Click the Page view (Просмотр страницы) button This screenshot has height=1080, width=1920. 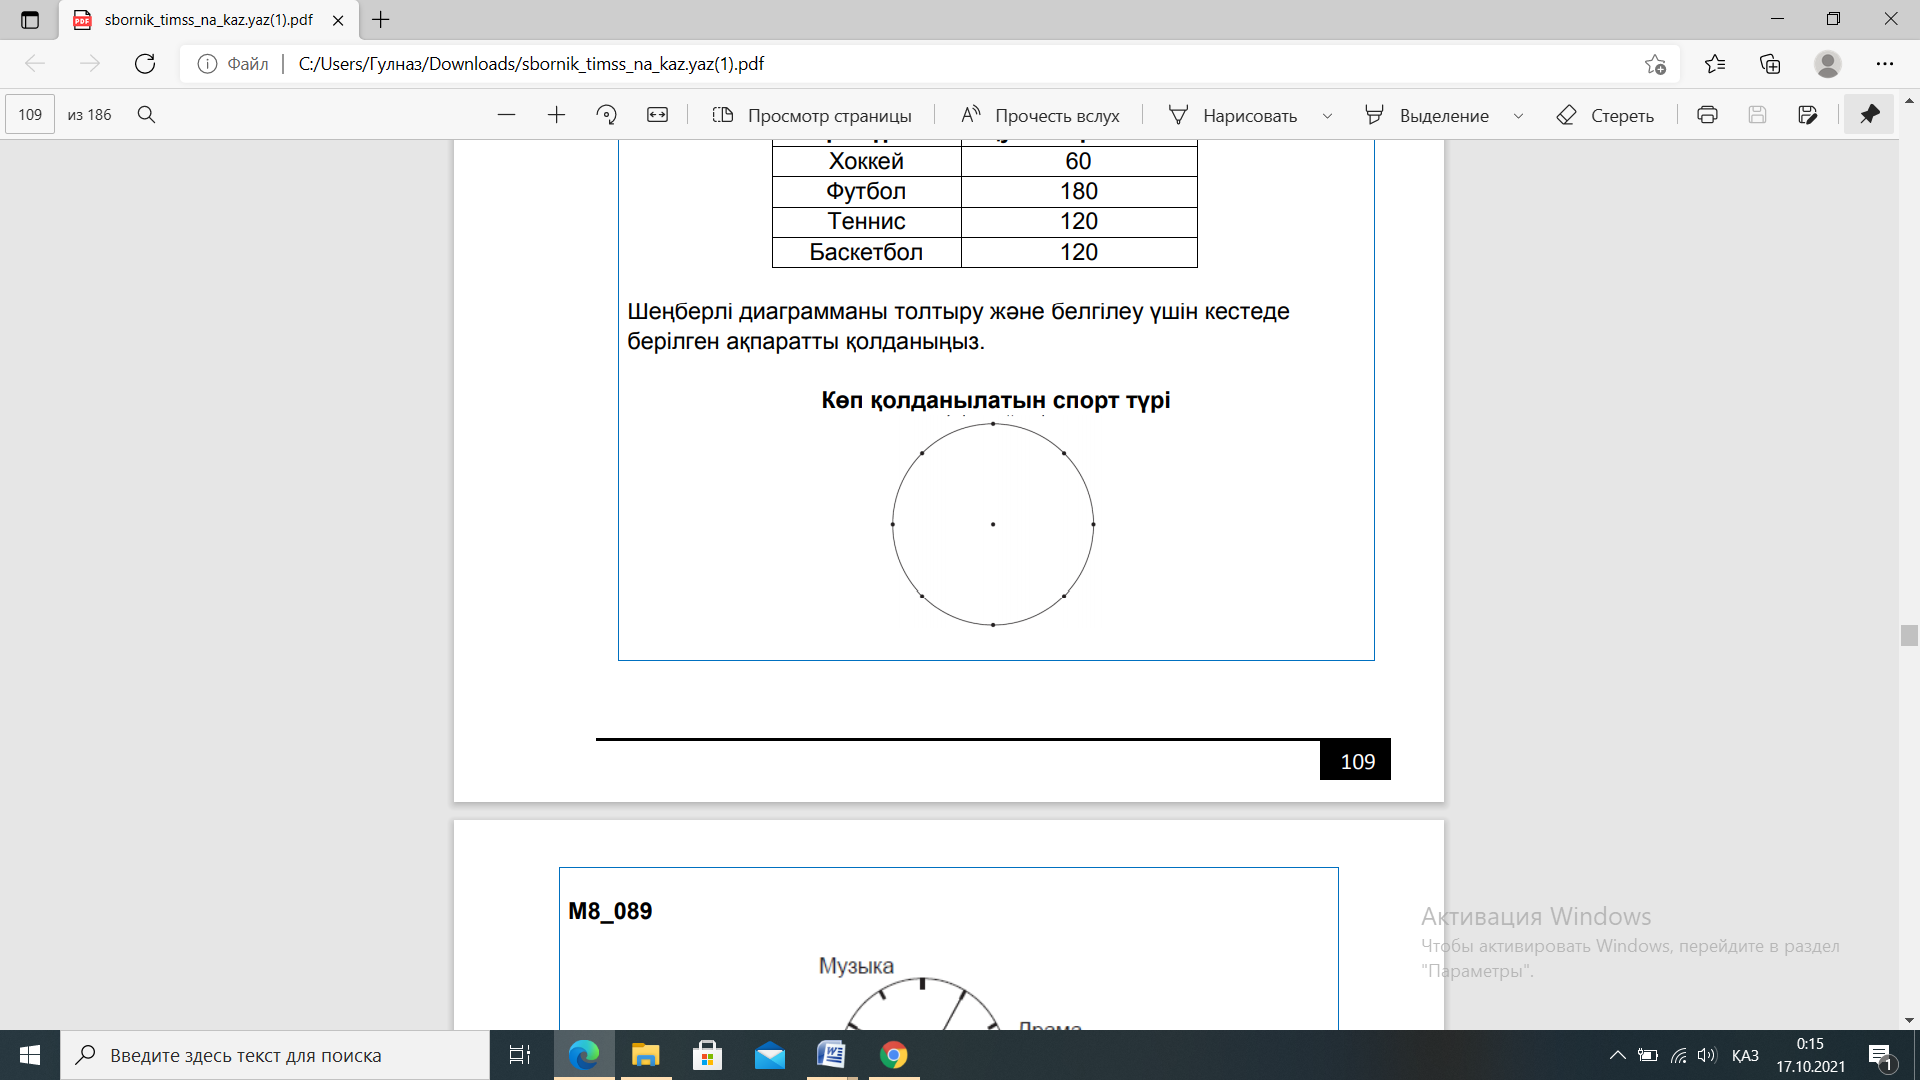[x=811, y=115]
